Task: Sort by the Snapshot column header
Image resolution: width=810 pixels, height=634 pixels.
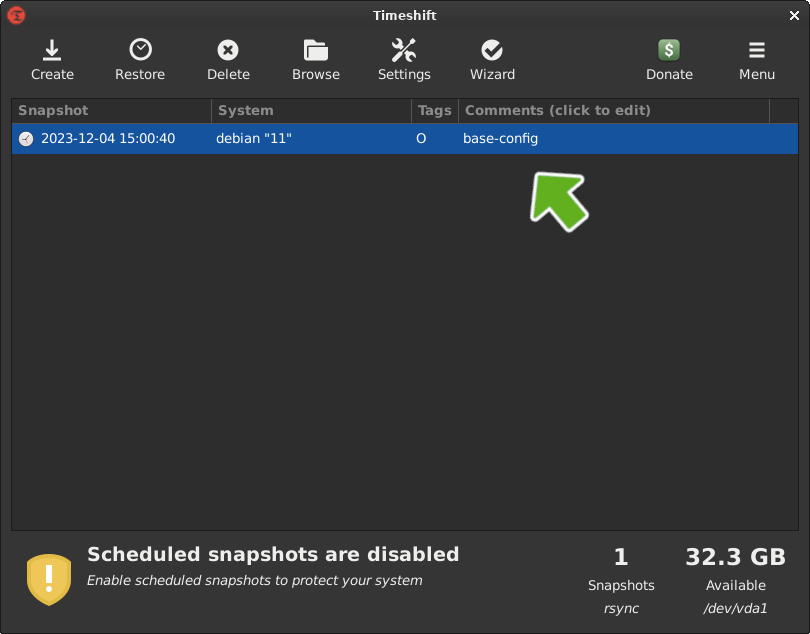Action: pyautogui.click(x=110, y=110)
